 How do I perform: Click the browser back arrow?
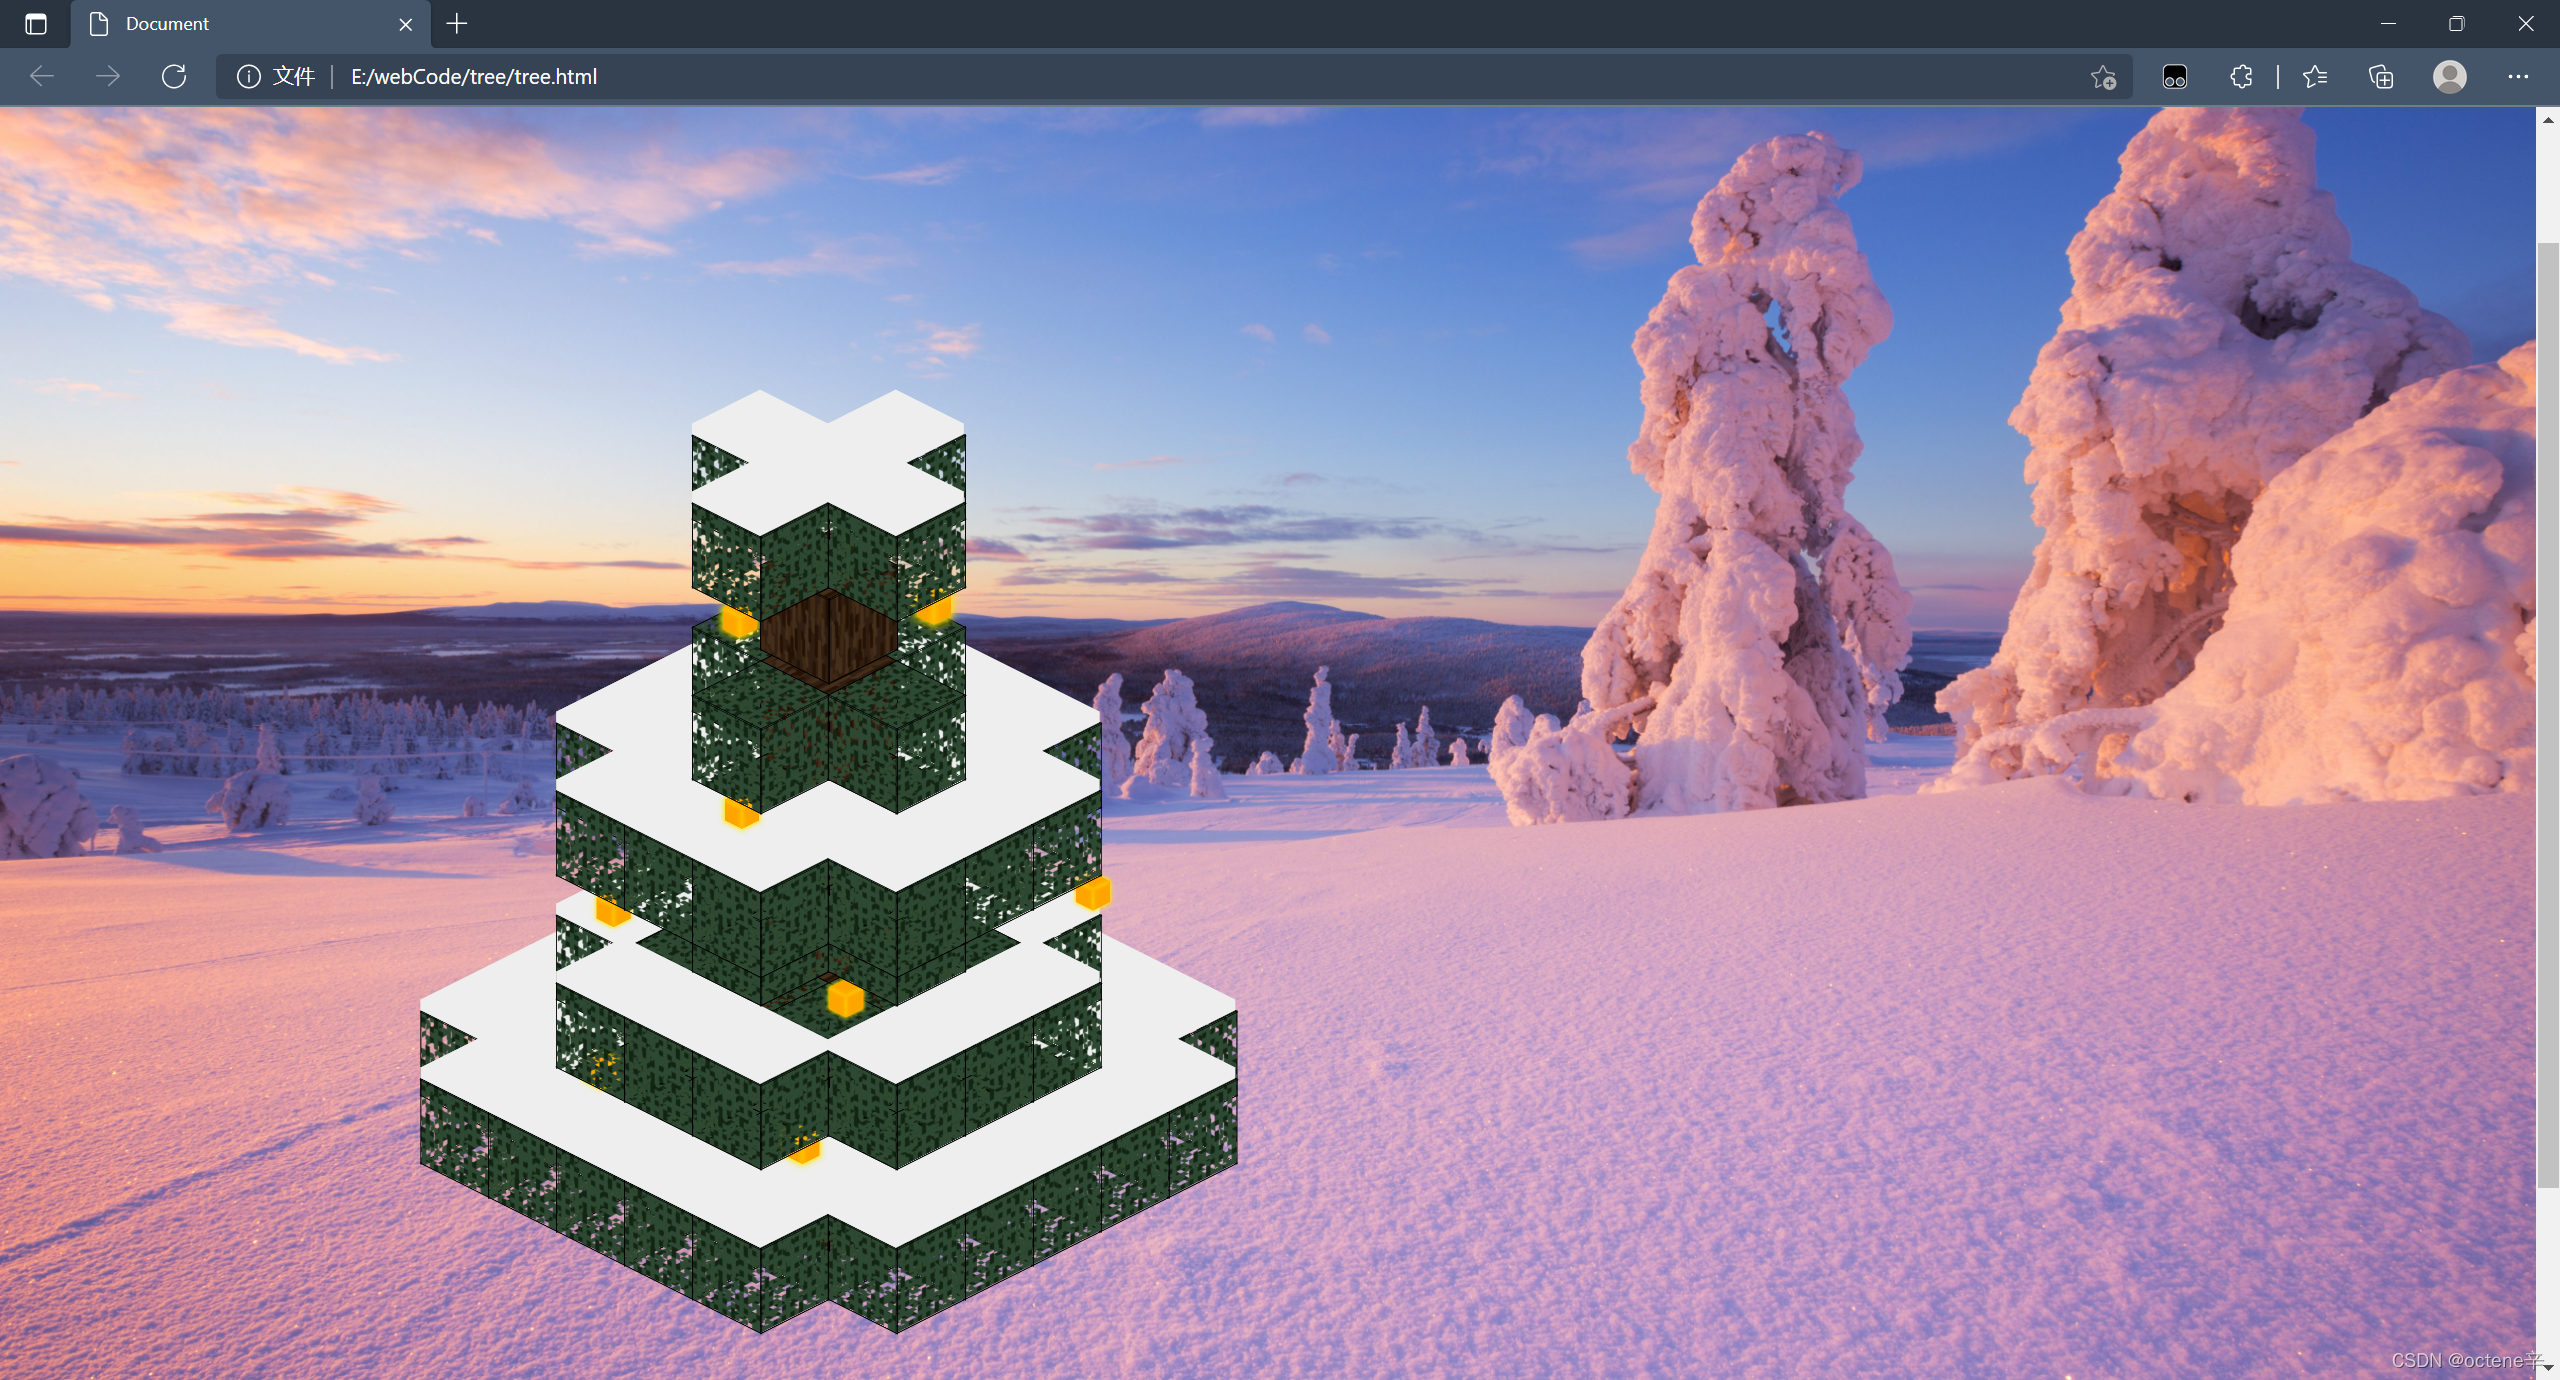[42, 76]
